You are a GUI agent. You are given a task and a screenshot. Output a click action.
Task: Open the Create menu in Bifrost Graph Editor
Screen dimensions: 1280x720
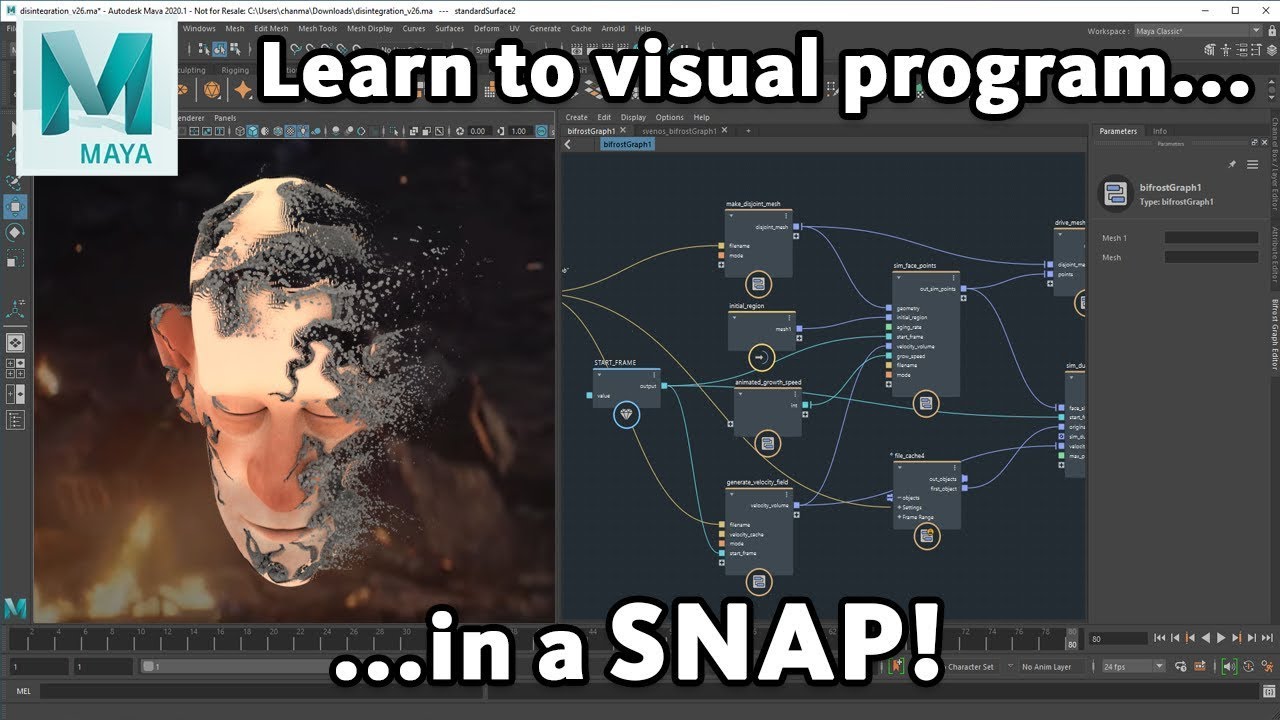coord(576,117)
